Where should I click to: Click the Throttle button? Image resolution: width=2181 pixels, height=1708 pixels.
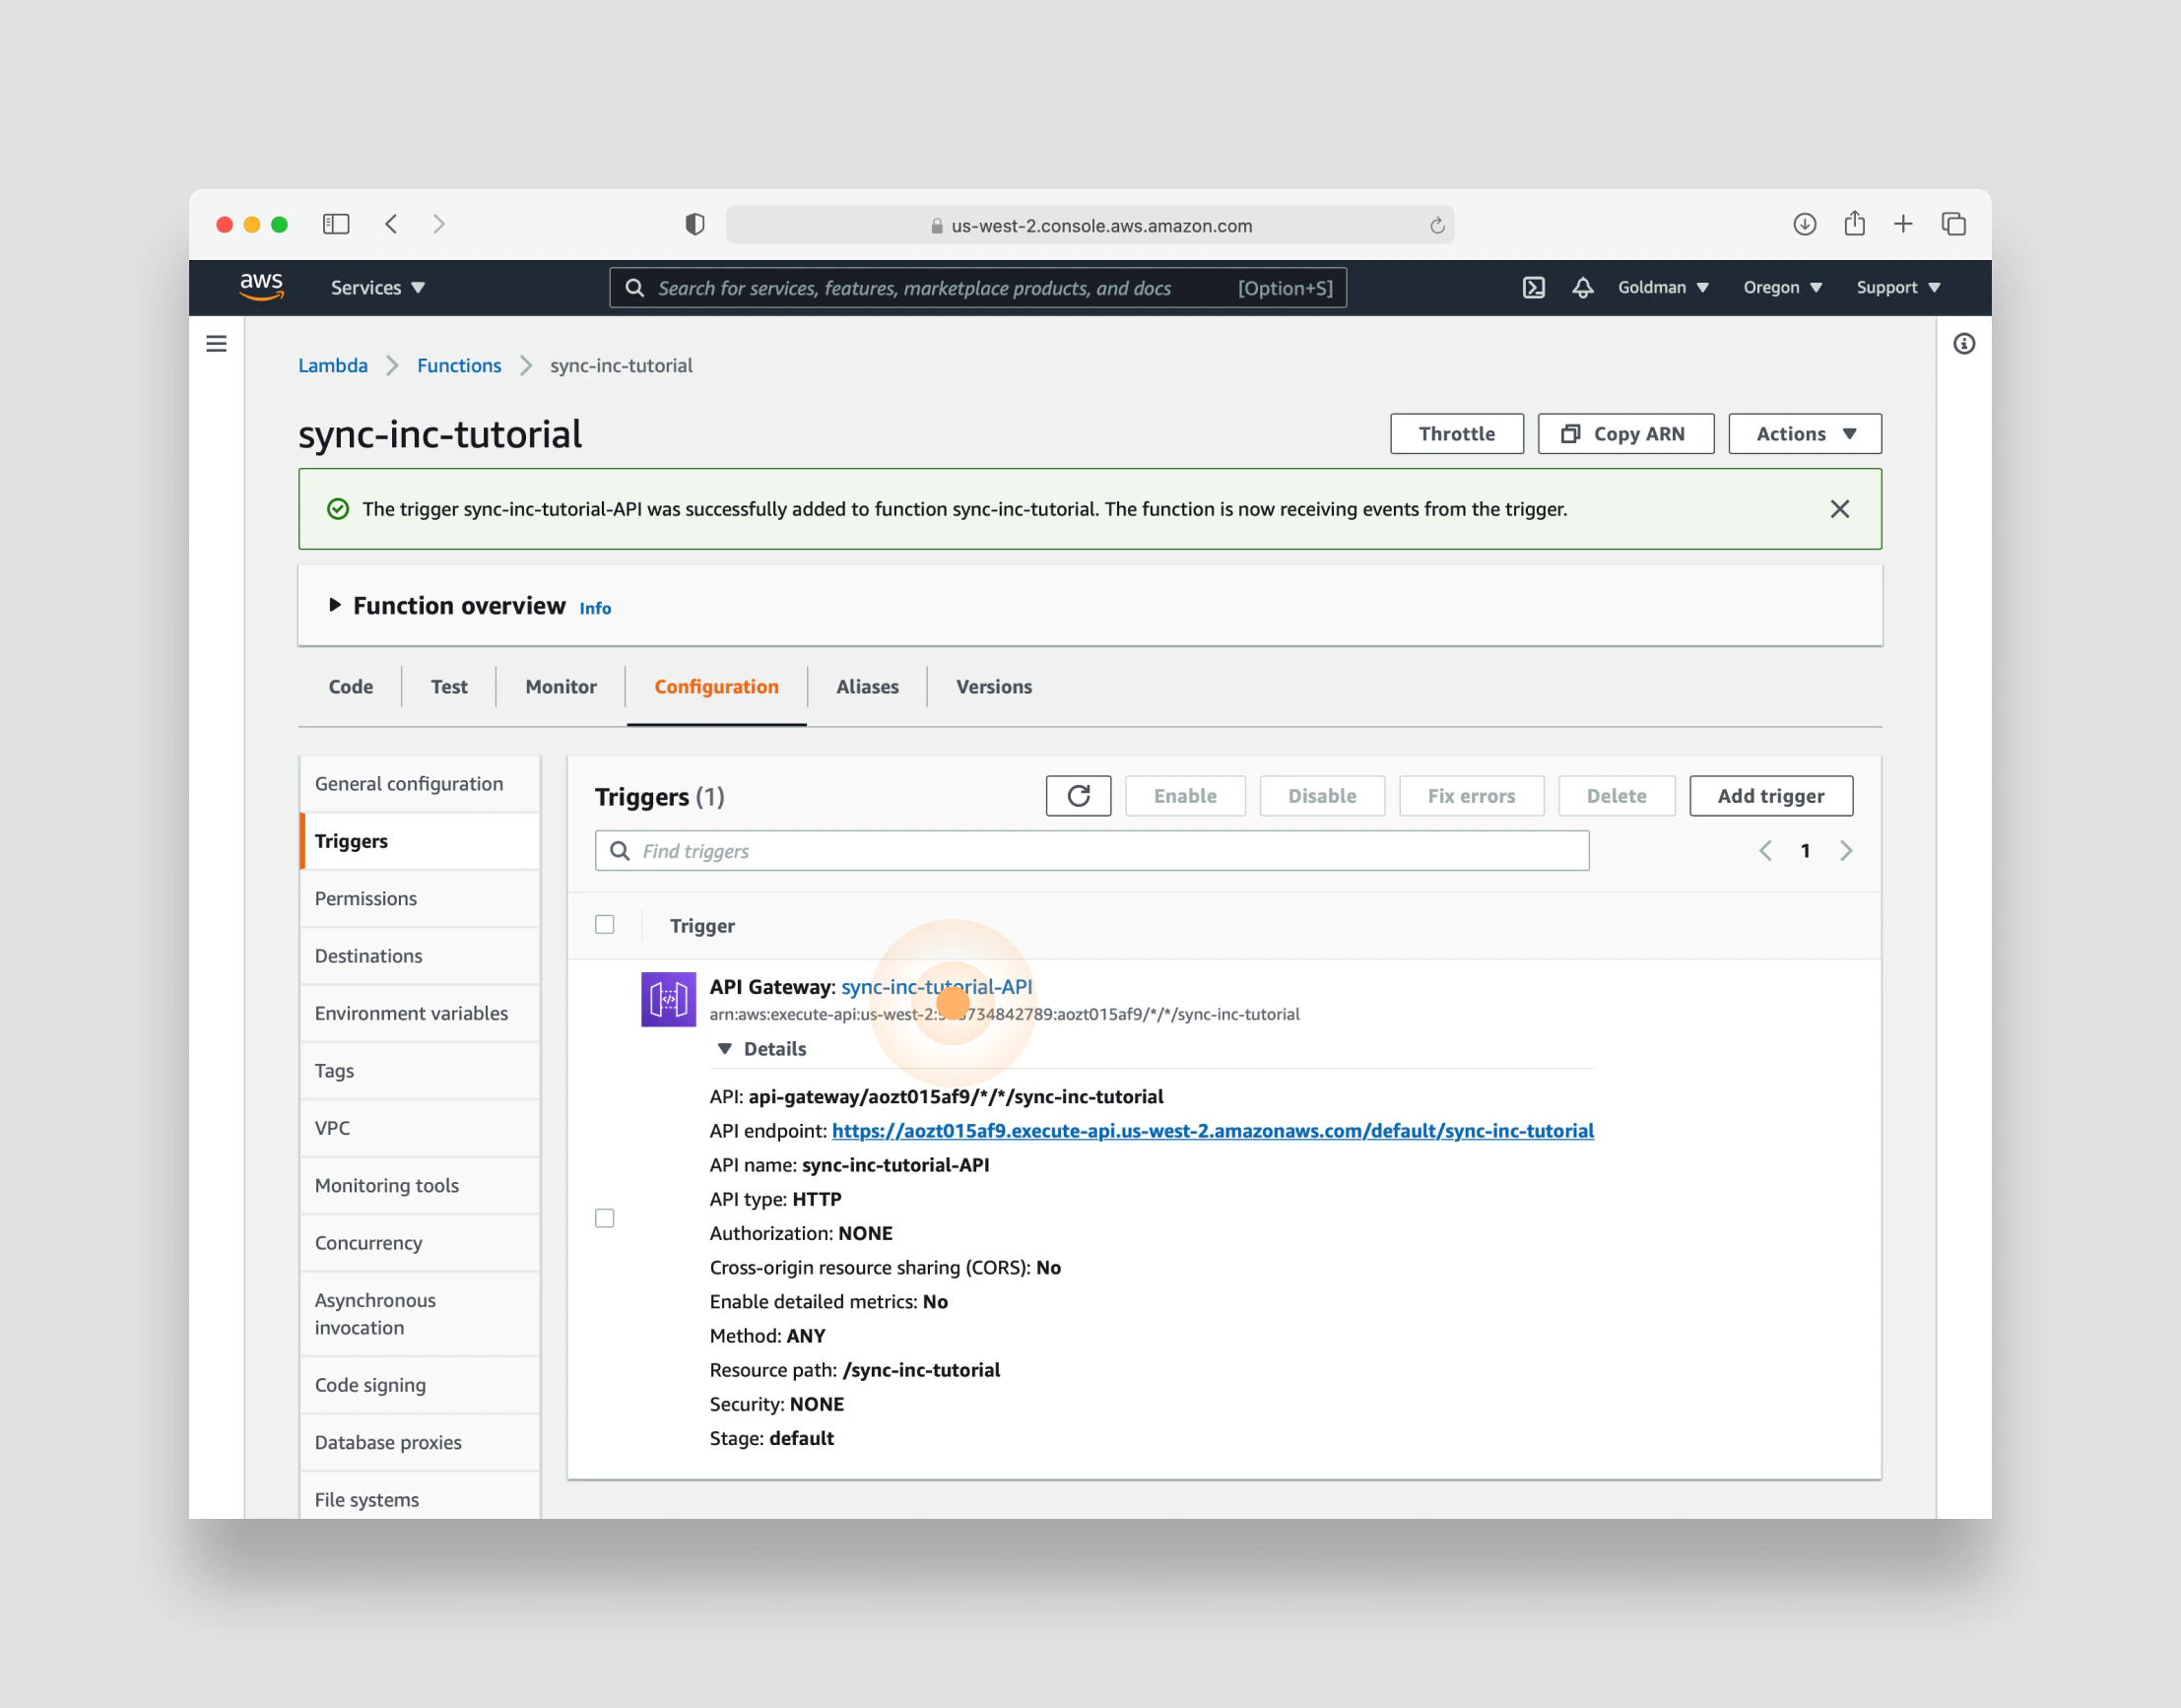tap(1456, 434)
